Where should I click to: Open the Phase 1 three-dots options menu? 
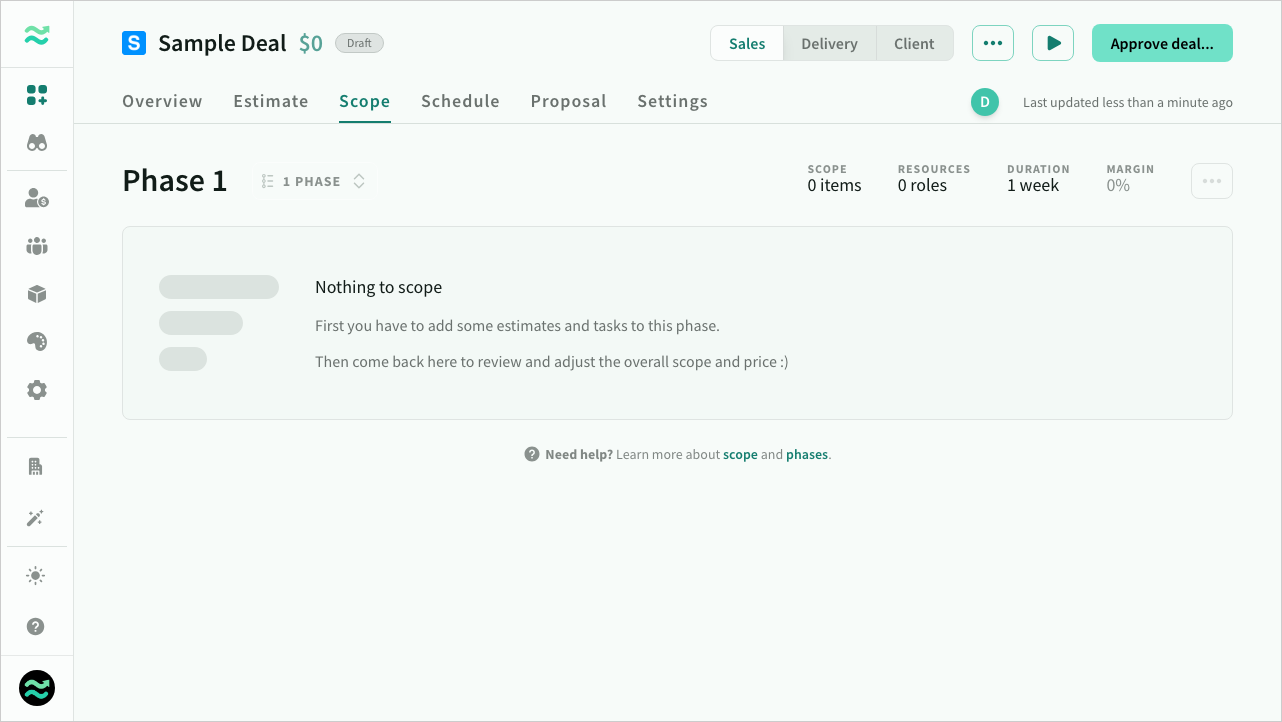pos(1211,181)
